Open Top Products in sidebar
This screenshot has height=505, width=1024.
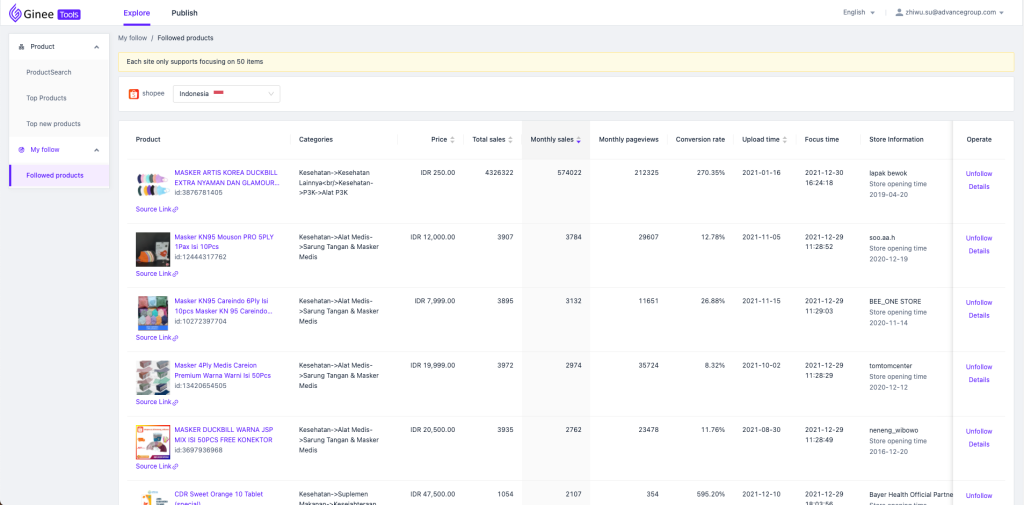(x=46, y=98)
